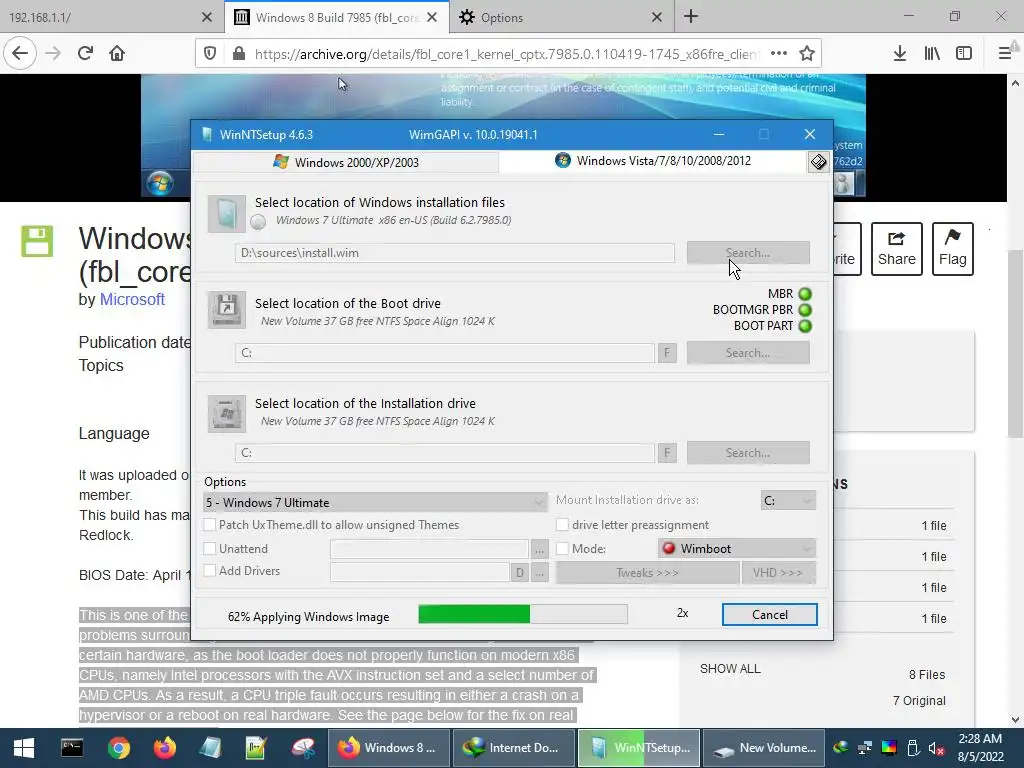
Task: Click the 2x speed label
Action: pos(682,613)
